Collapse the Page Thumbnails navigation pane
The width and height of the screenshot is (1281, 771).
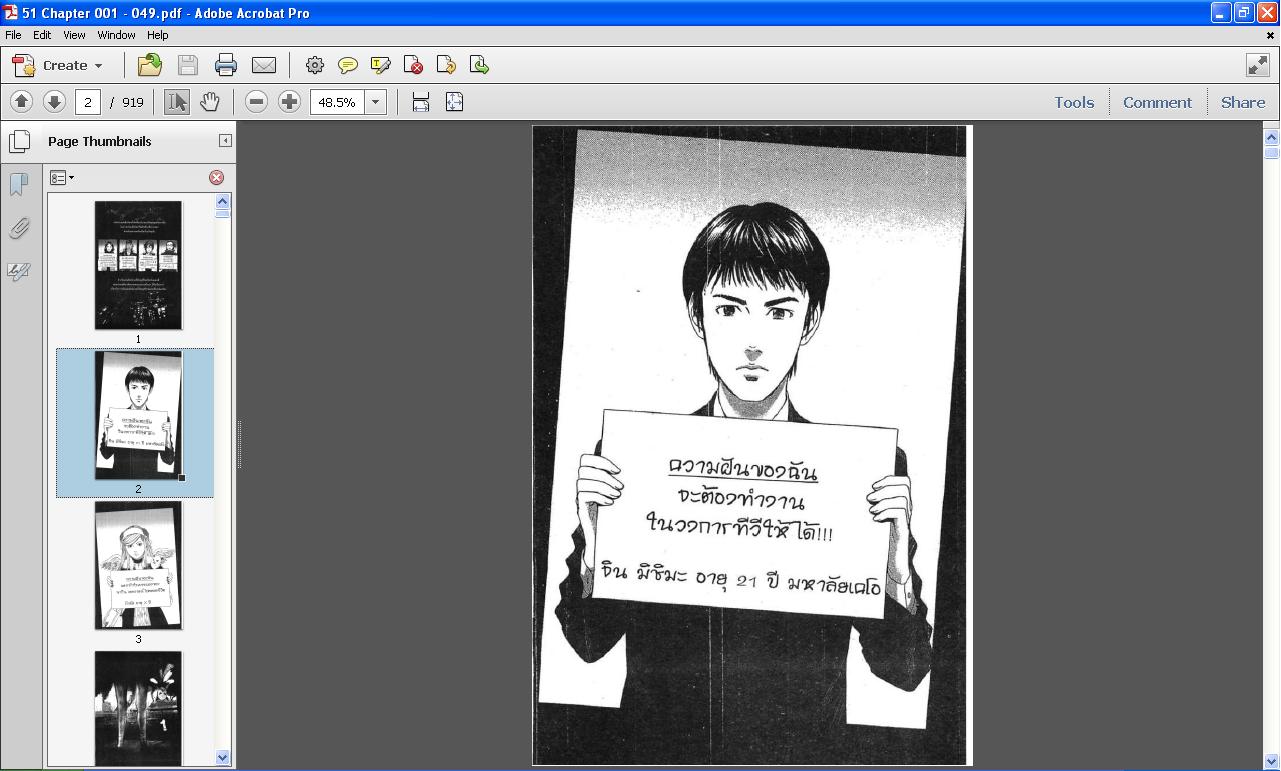pyautogui.click(x=225, y=141)
